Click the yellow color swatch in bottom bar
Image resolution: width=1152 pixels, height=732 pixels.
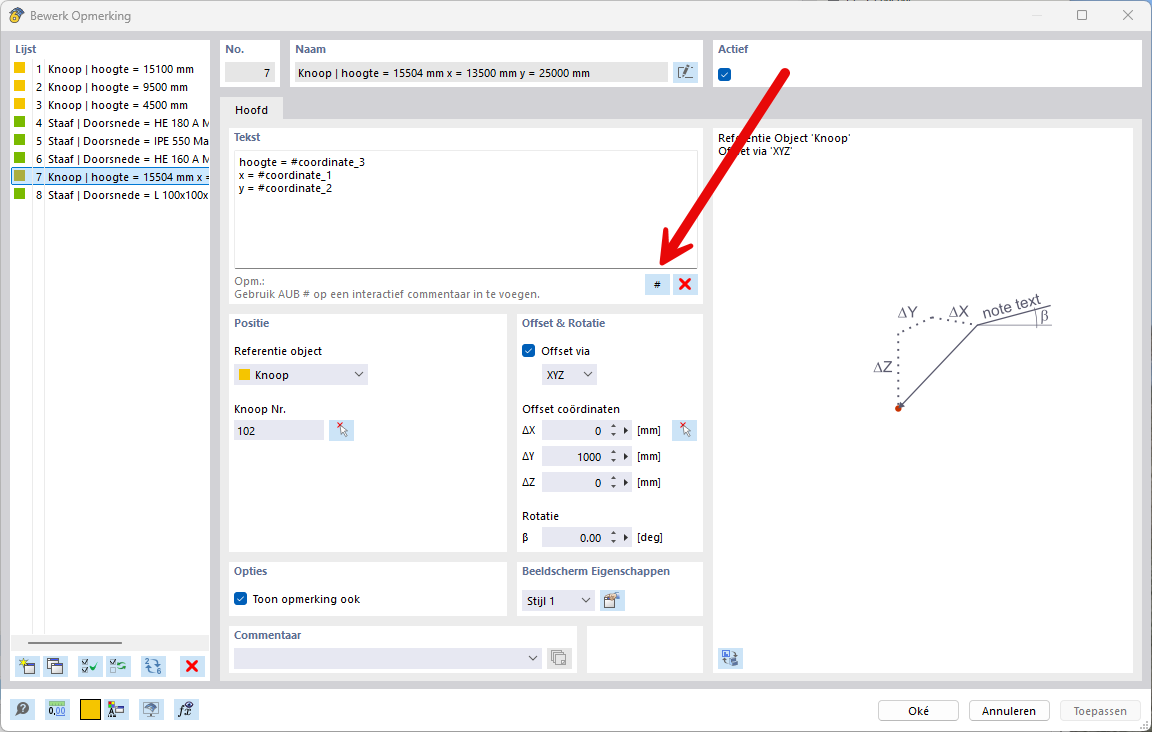90,710
